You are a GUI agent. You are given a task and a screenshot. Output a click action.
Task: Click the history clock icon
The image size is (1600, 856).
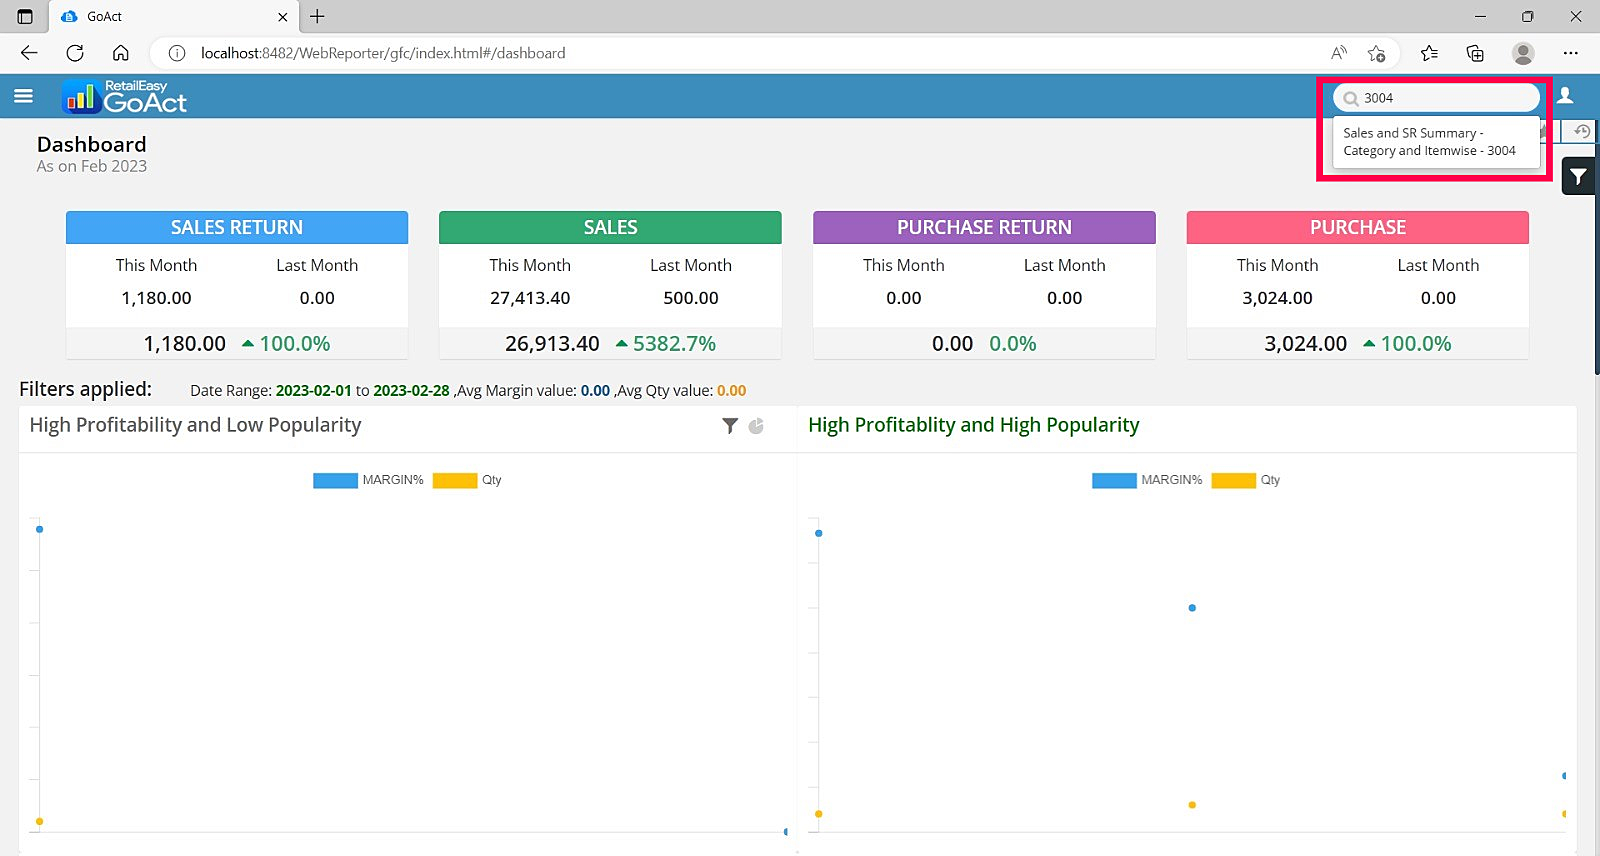1581,132
